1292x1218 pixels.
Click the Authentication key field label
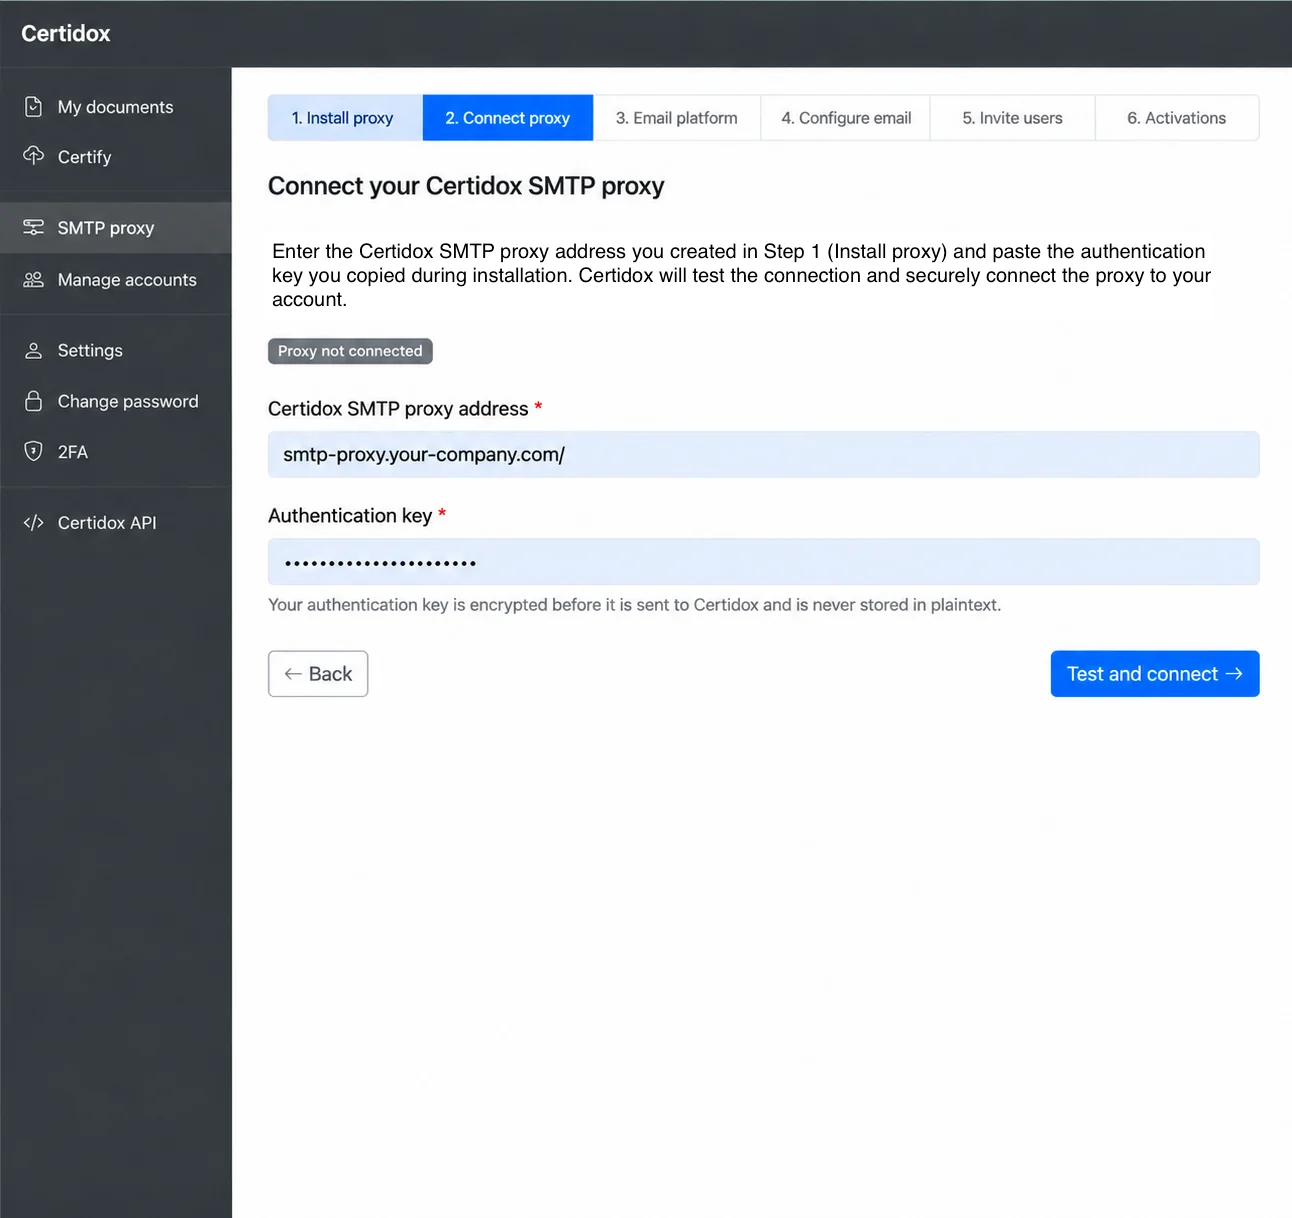(x=350, y=516)
